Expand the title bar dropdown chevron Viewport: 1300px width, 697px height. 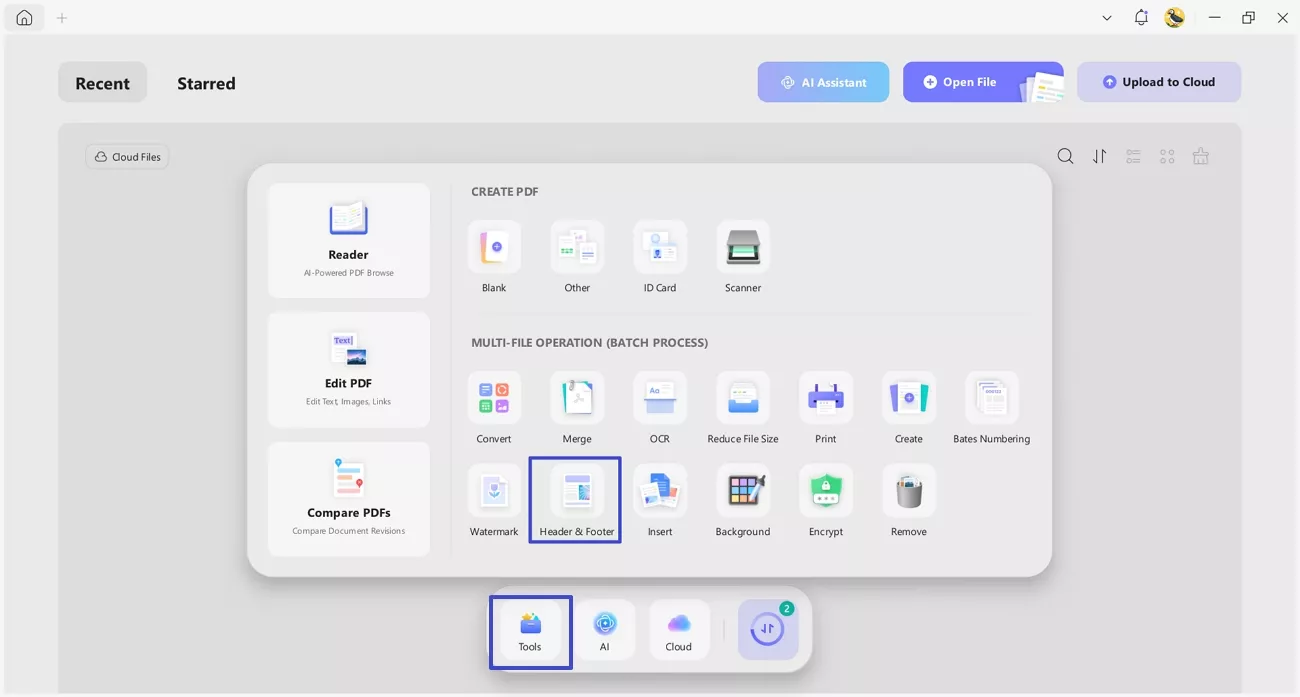click(x=1107, y=18)
